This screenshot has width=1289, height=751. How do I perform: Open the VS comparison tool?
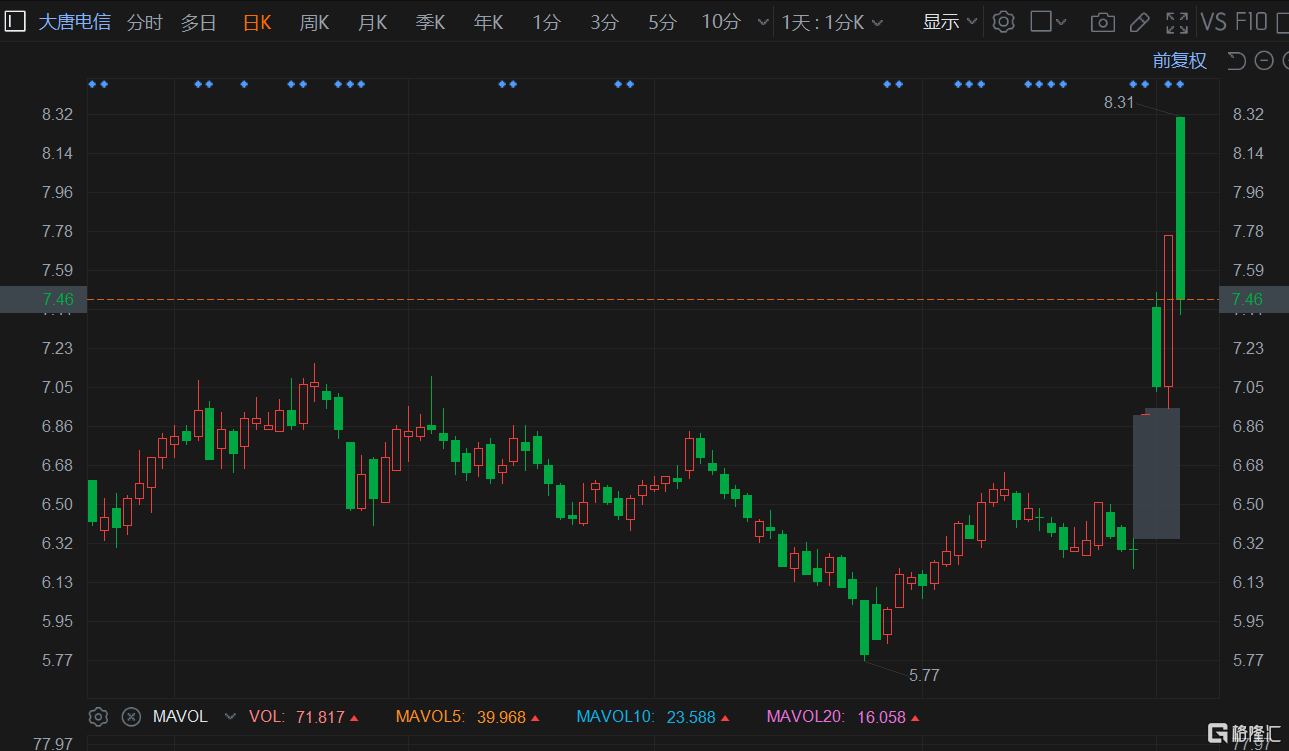1213,22
